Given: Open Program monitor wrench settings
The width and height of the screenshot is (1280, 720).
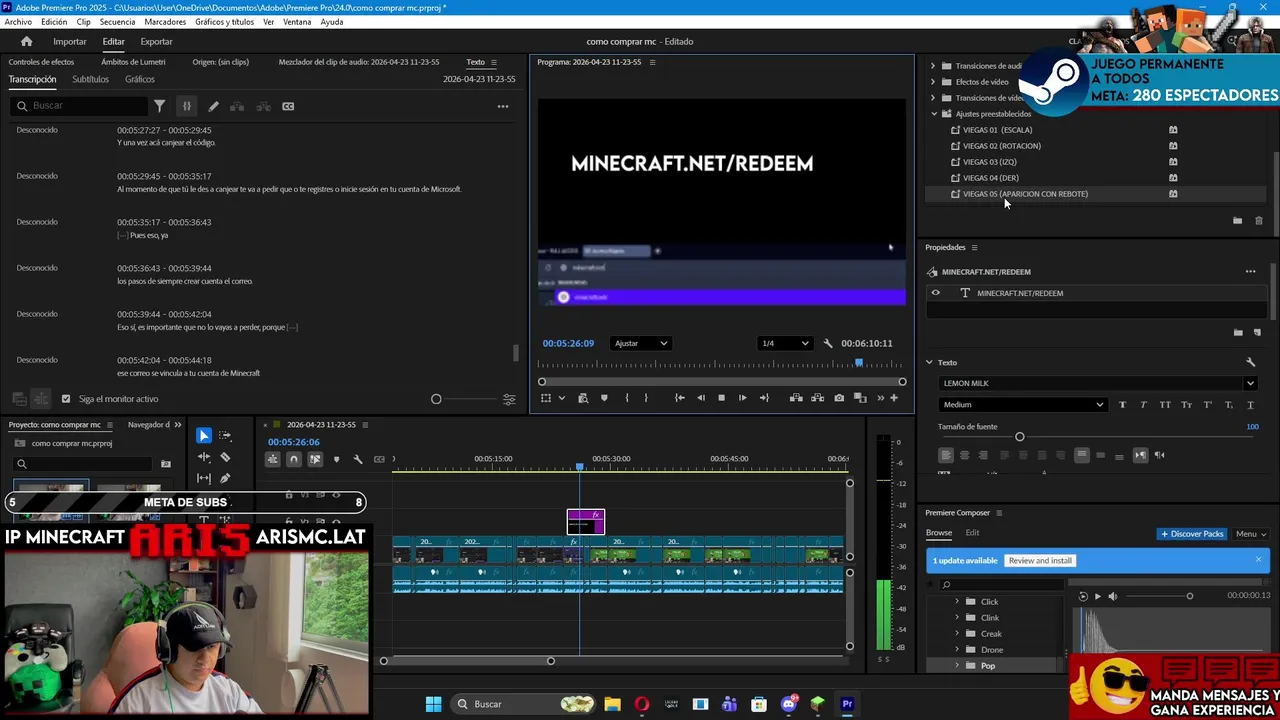Looking at the screenshot, I should click(x=828, y=344).
